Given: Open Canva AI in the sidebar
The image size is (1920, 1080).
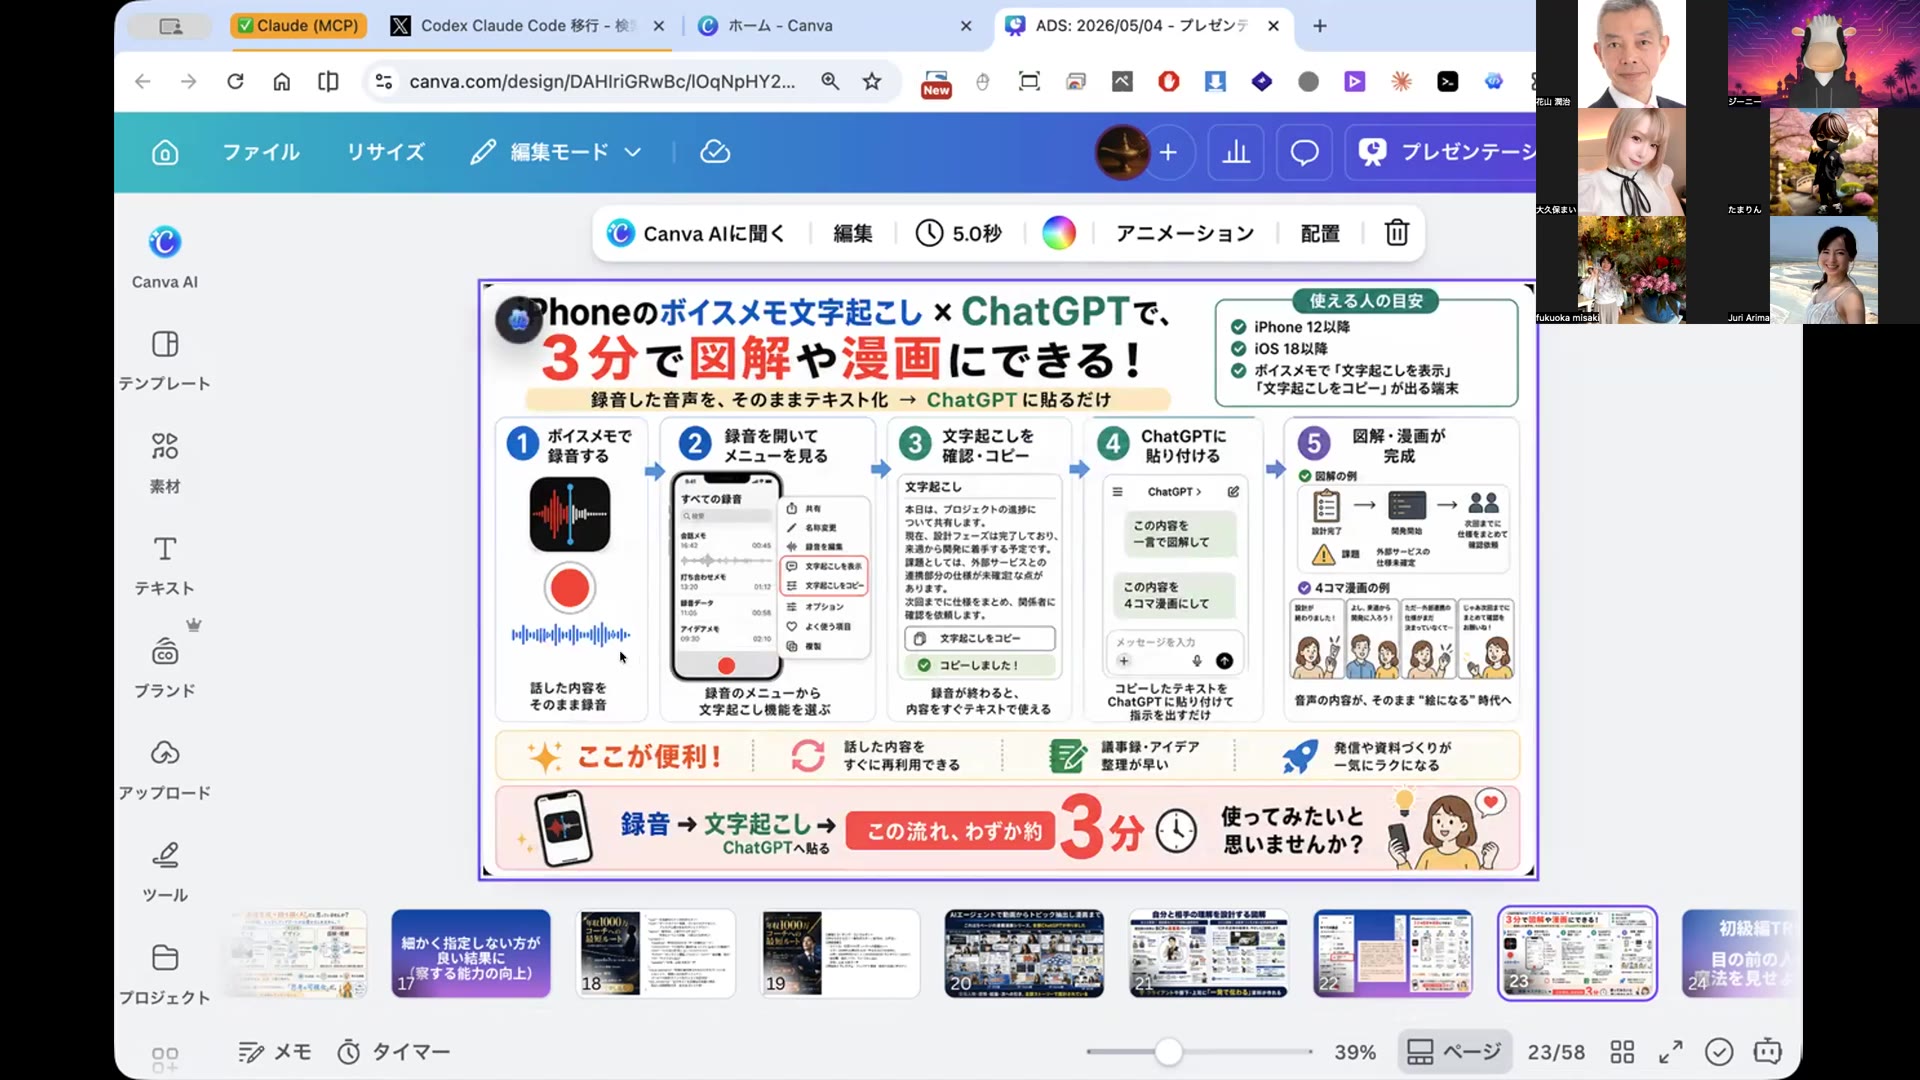Looking at the screenshot, I should coord(165,257).
